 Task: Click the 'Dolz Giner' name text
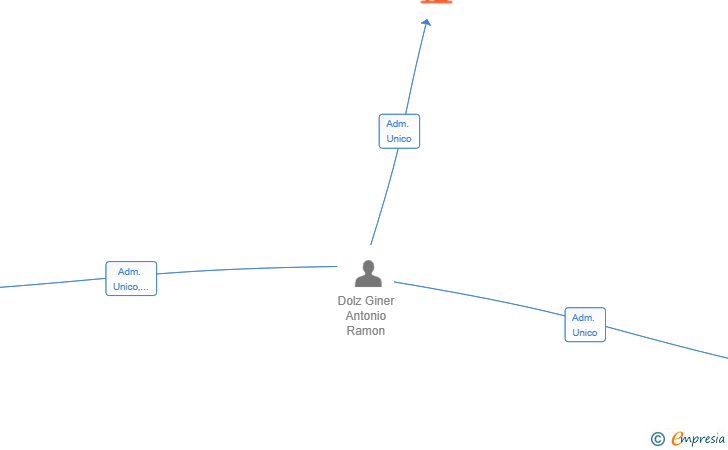[x=366, y=301]
